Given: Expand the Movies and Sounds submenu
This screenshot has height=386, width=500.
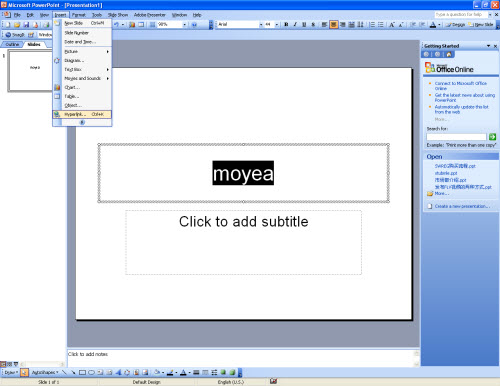Looking at the screenshot, I should tap(82, 78).
